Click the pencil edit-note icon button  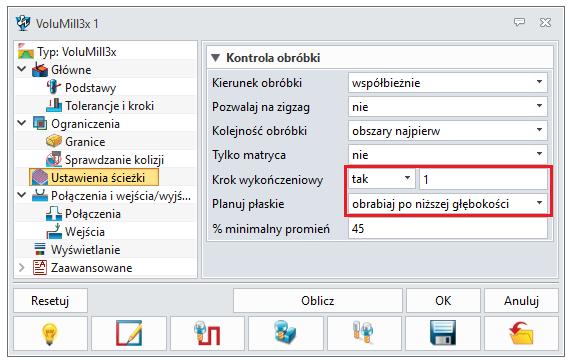tap(129, 333)
